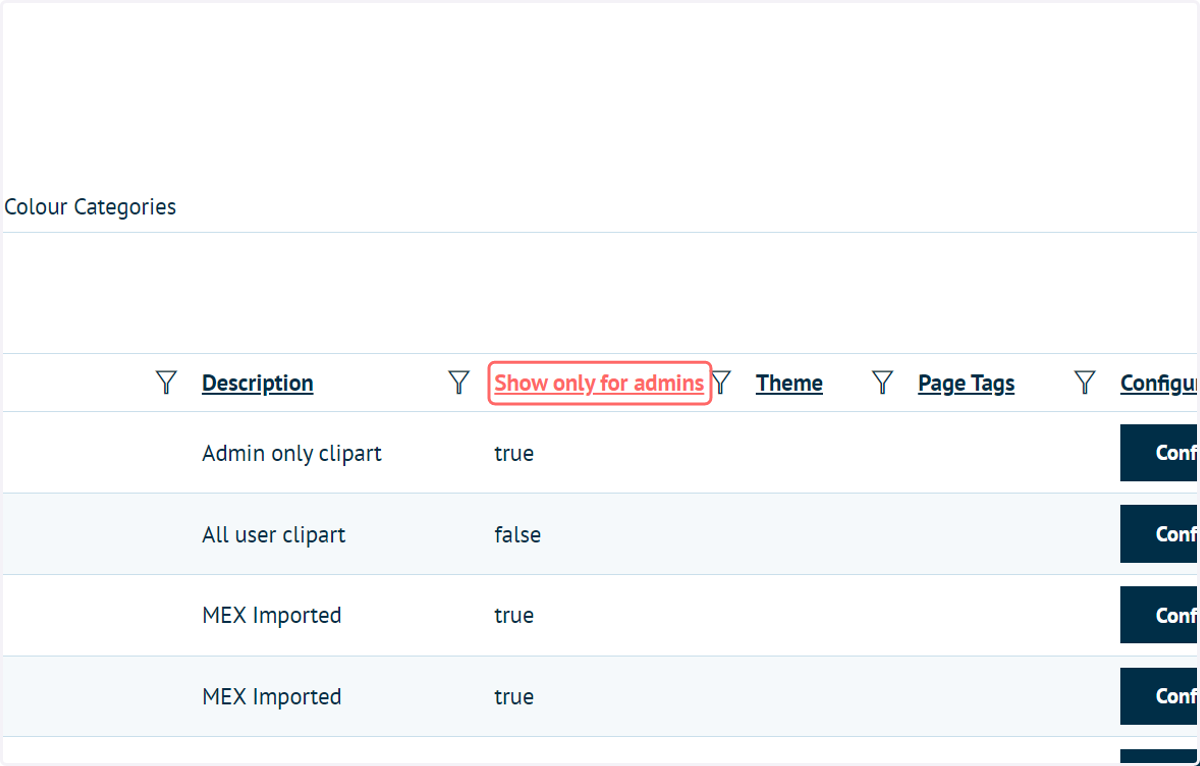This screenshot has width=1200, height=766.
Task: Open filter icon left of Show only for admins
Action: click(459, 382)
